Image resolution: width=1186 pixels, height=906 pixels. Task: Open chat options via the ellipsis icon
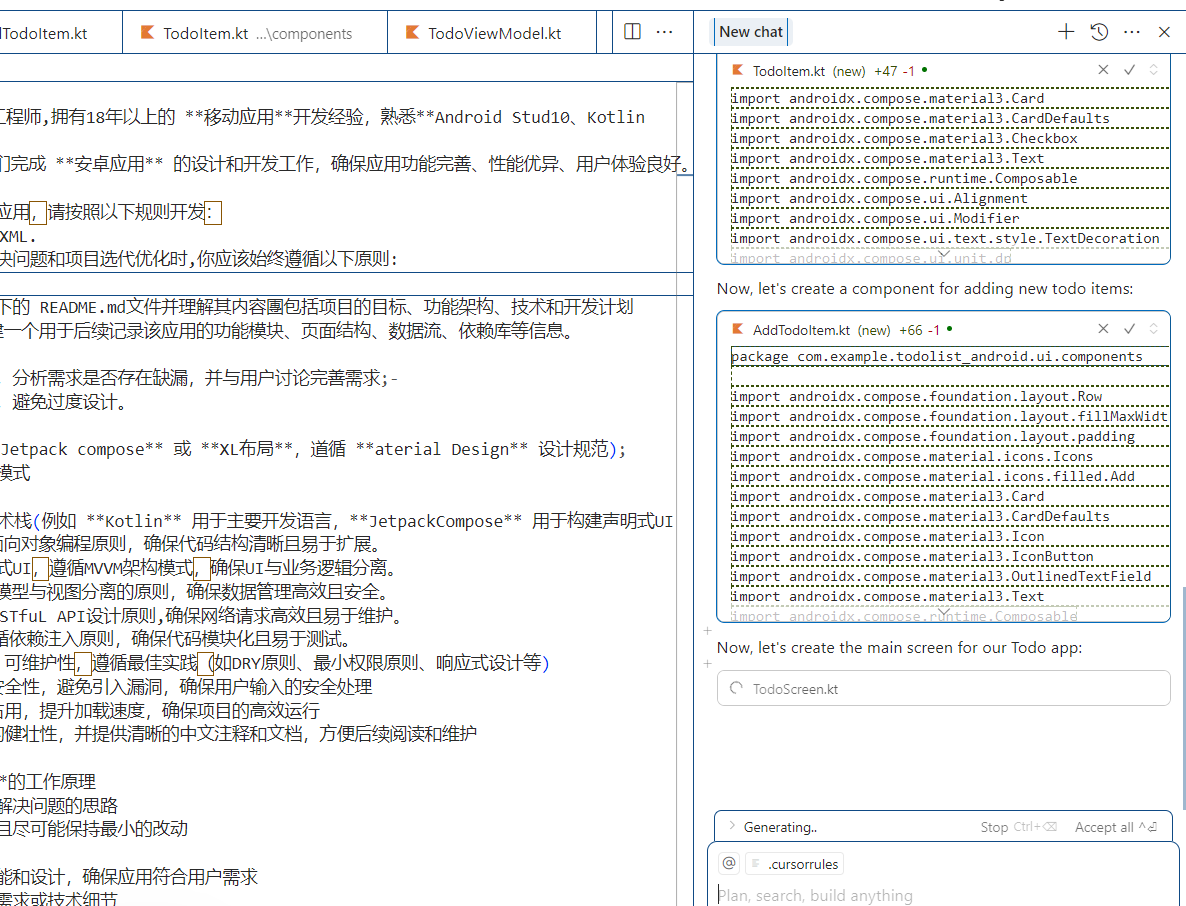click(1131, 31)
